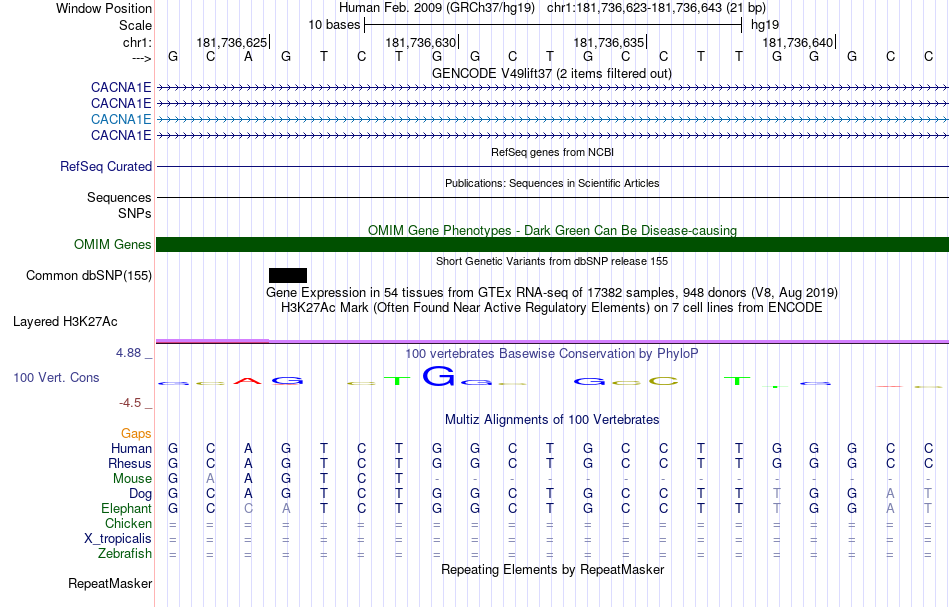Click the SNPs track label

135,213
